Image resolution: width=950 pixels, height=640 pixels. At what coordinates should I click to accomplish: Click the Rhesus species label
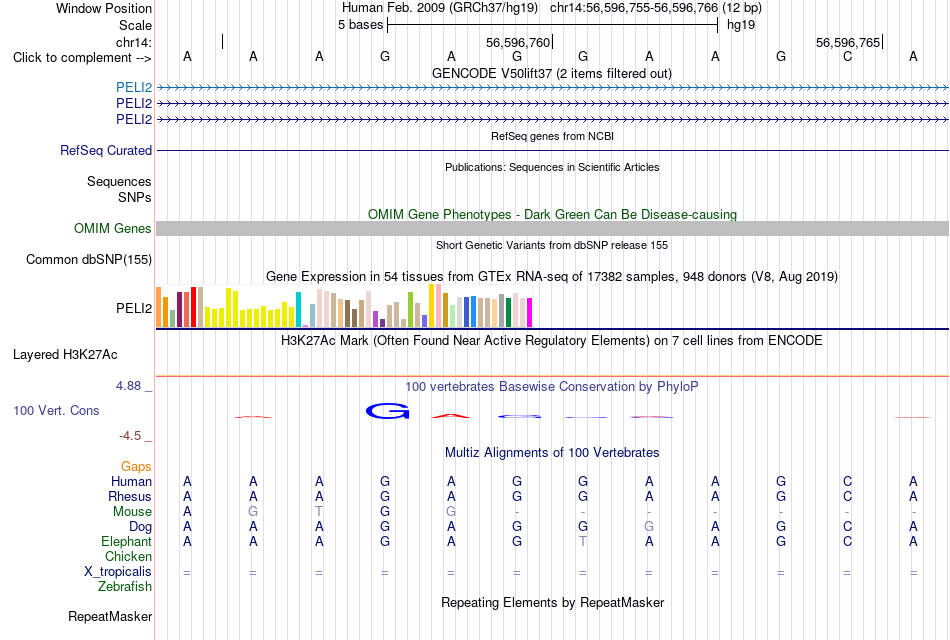(x=130, y=496)
